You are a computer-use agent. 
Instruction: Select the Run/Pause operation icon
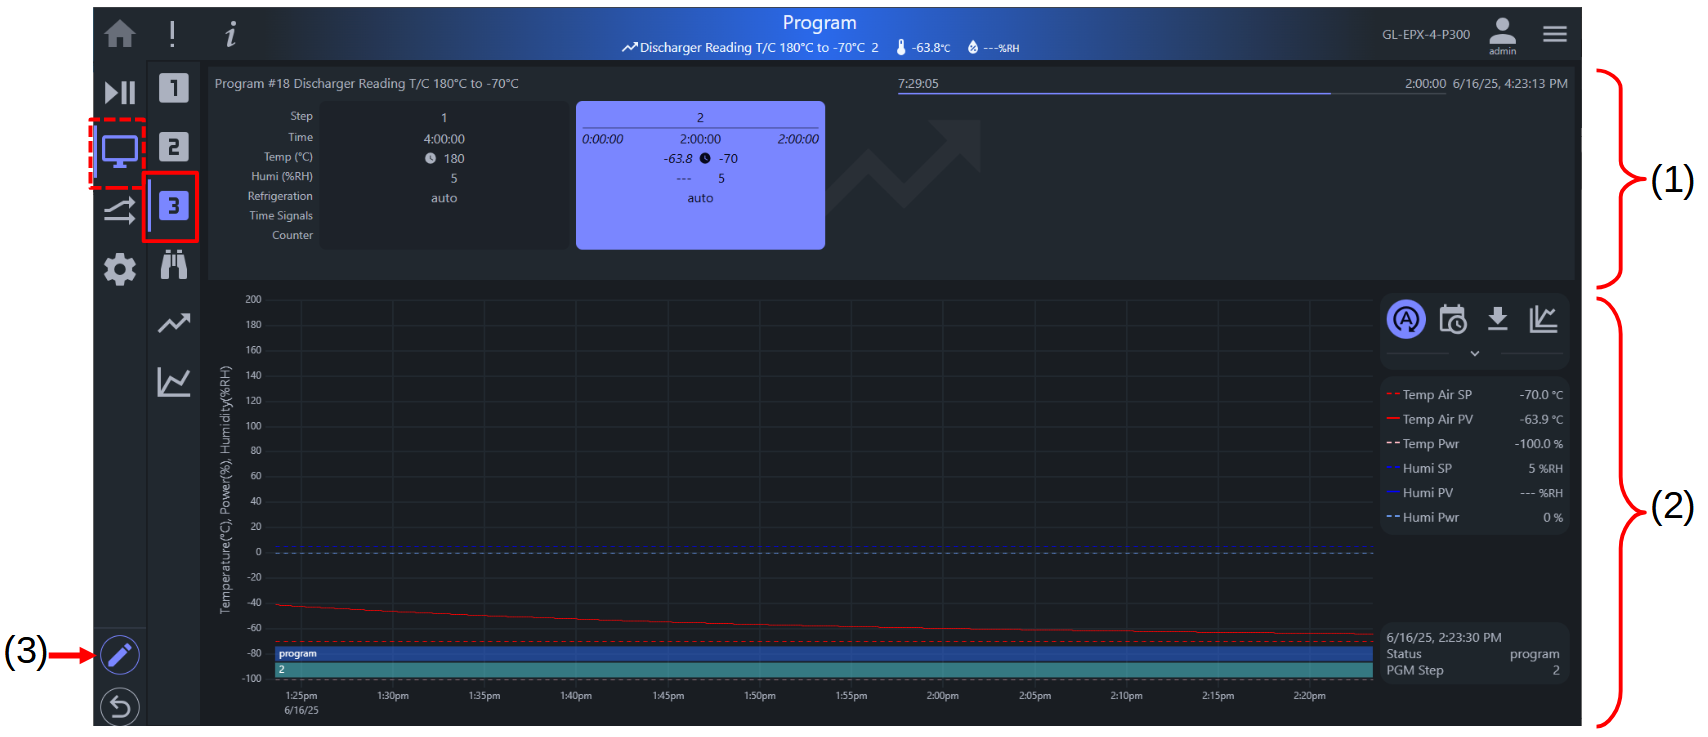click(x=120, y=93)
